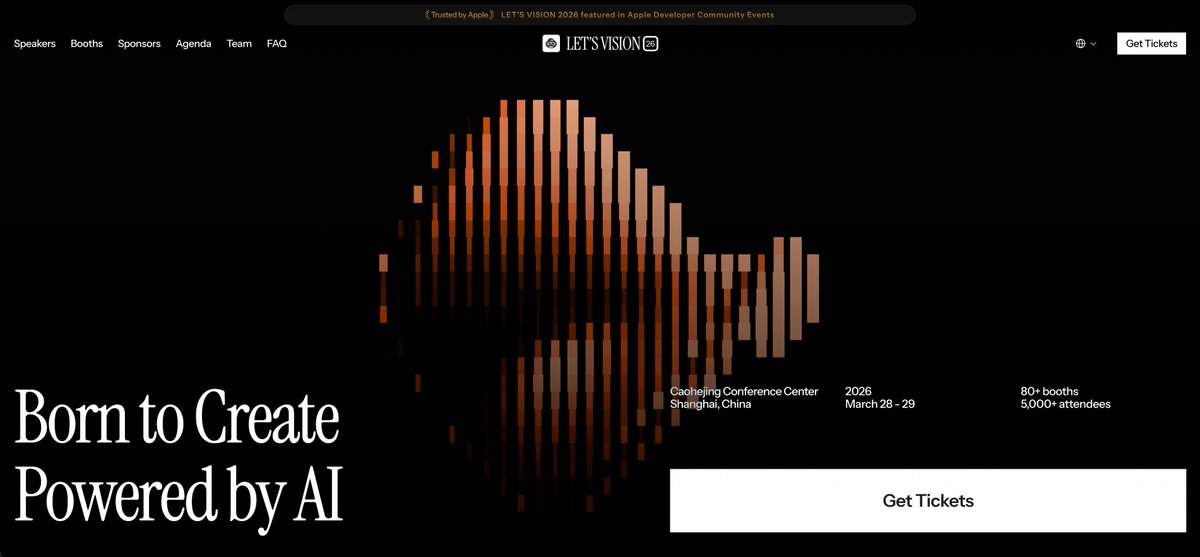Click the '2026' year text above the dates
The width and height of the screenshot is (1200, 557).
[858, 391]
